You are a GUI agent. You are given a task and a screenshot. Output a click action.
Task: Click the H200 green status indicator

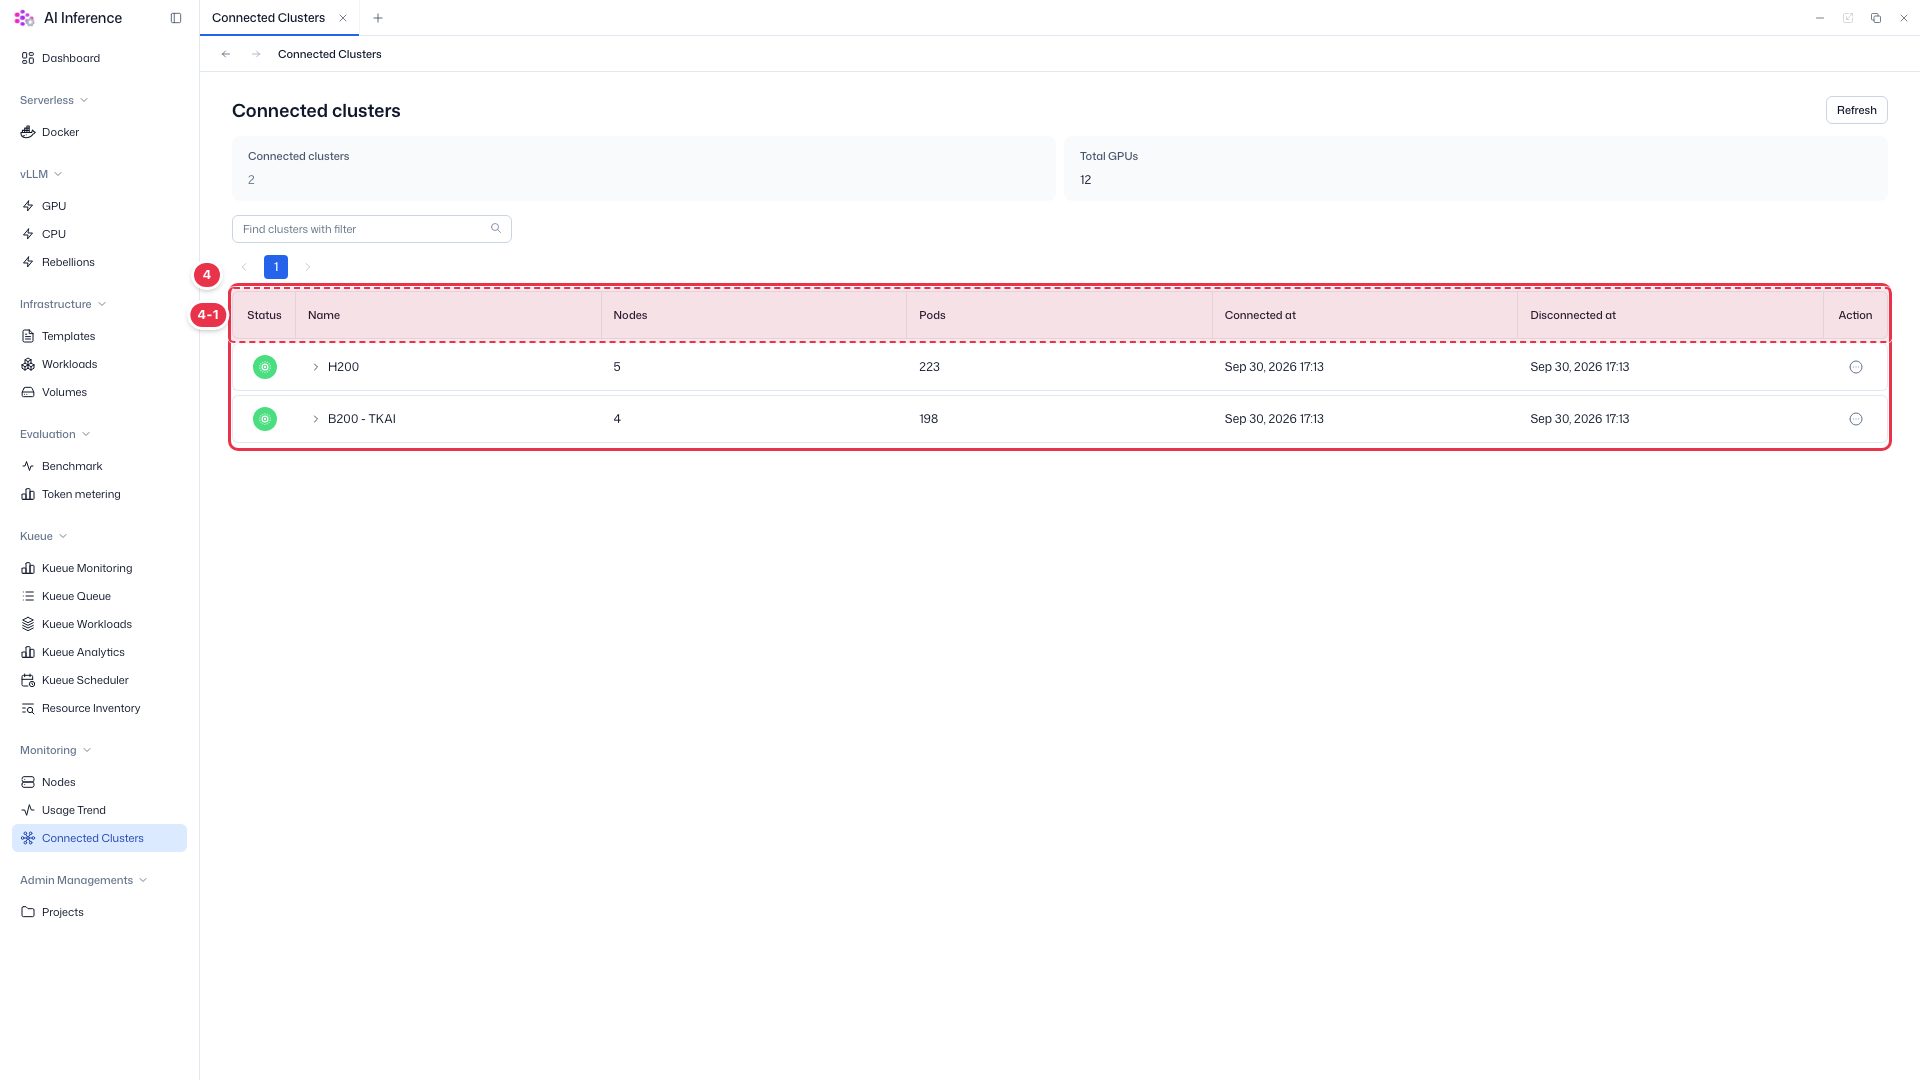[x=265, y=367]
